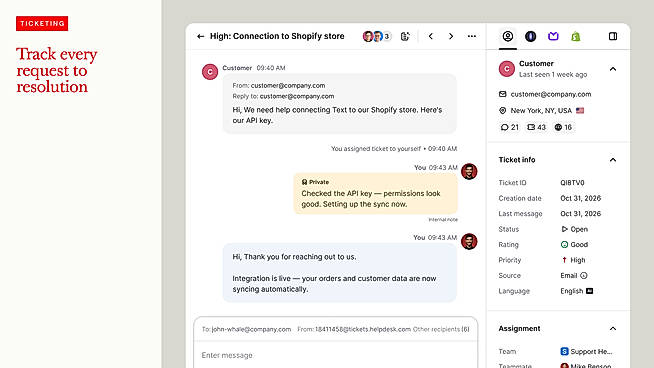
Task: Open the three-dot more options menu
Action: tap(472, 36)
